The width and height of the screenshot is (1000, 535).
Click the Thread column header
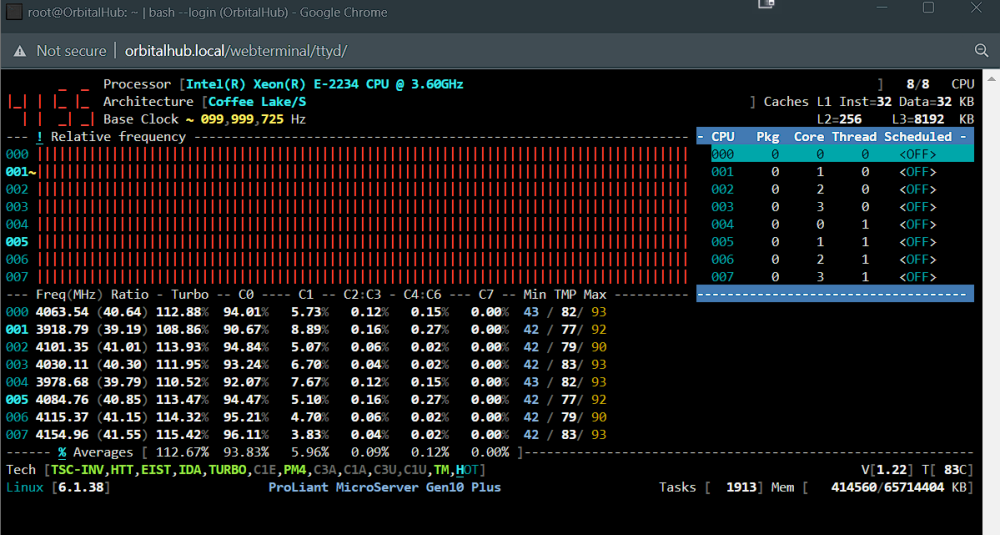854,137
